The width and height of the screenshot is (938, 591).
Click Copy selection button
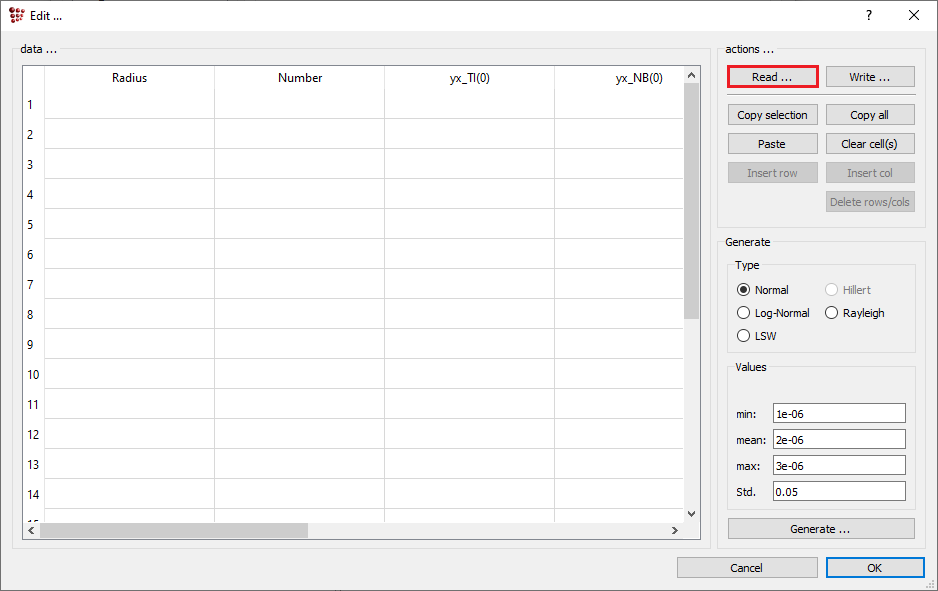772,115
